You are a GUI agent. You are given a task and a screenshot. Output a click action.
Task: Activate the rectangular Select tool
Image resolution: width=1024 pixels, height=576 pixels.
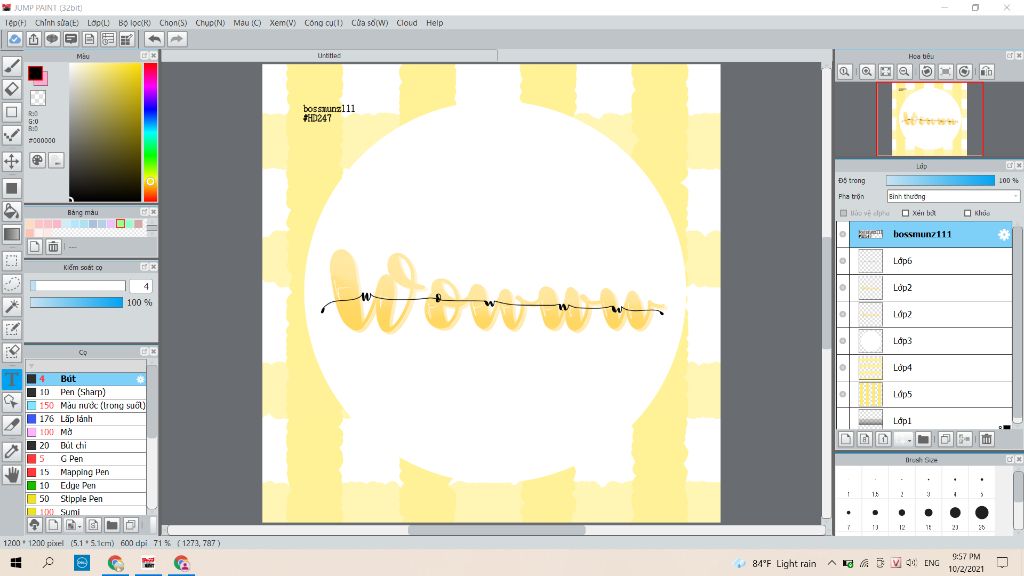(12, 261)
